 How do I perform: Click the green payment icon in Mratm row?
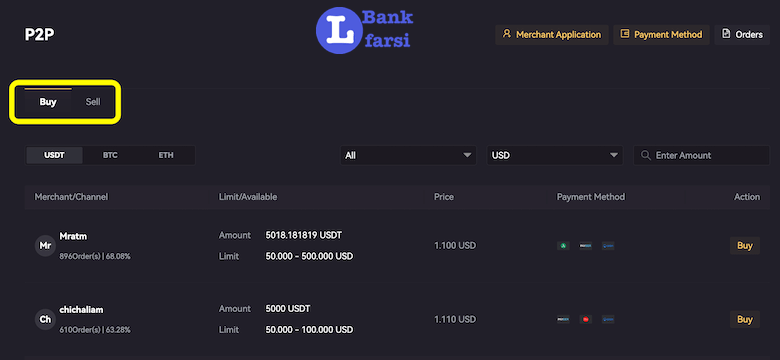(563, 246)
